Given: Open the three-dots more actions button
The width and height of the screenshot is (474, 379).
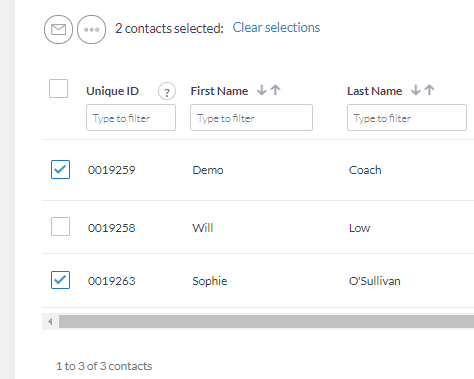Looking at the screenshot, I should pyautogui.click(x=92, y=29).
